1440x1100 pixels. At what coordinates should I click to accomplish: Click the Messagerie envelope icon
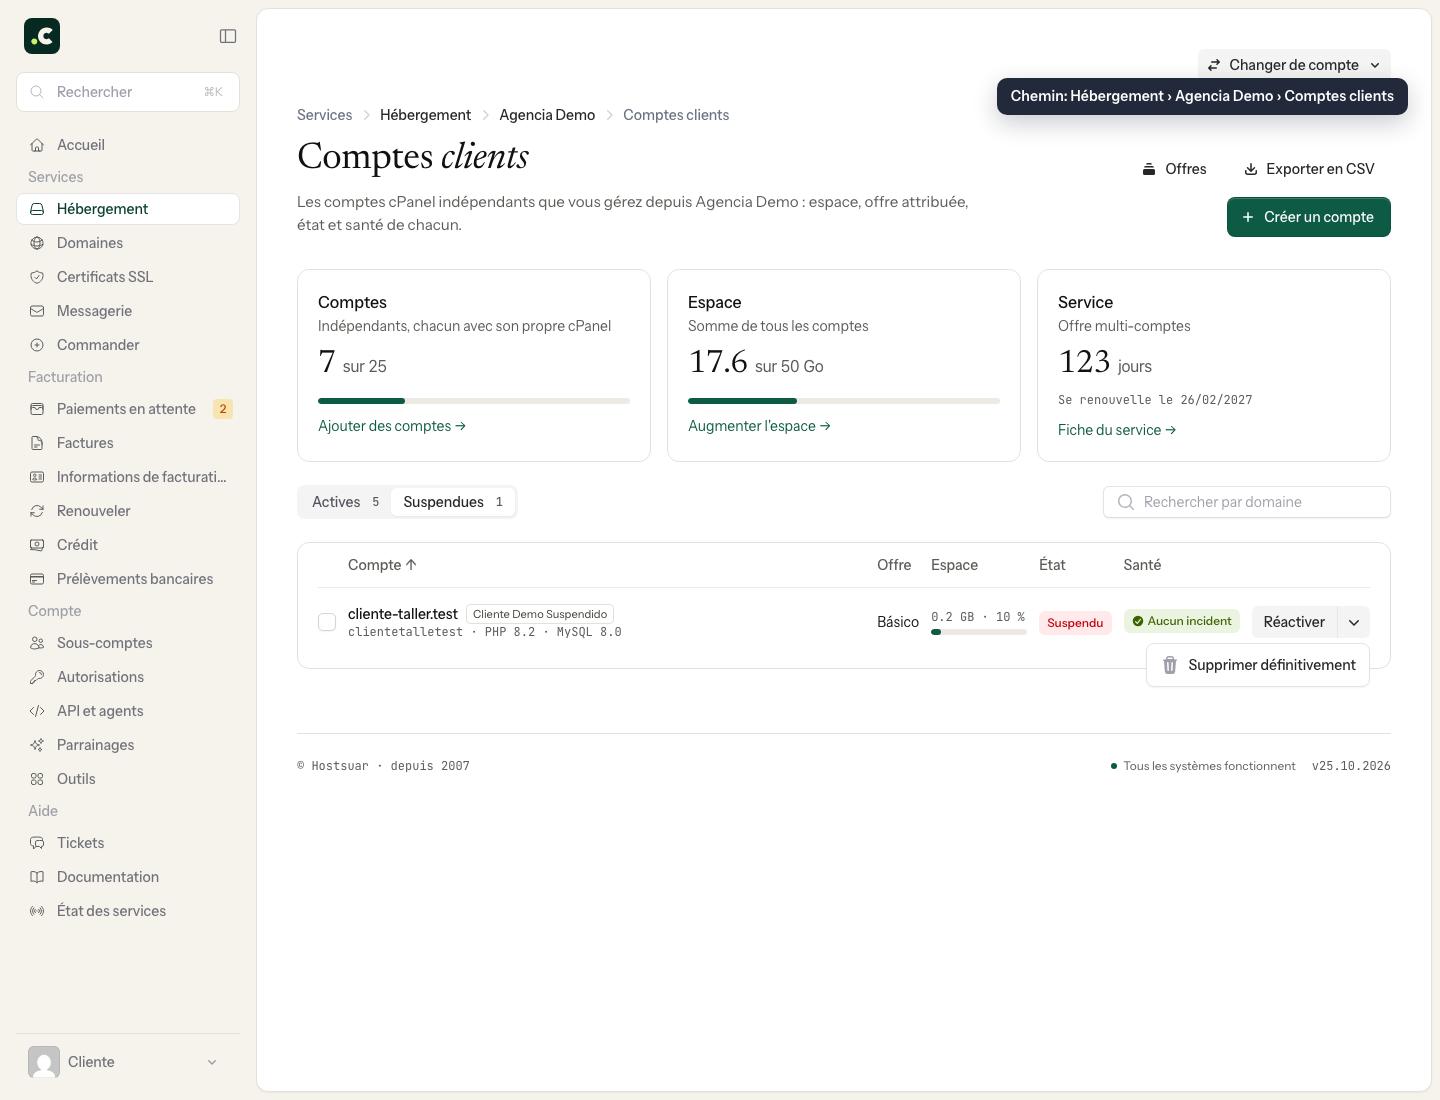[x=37, y=311]
